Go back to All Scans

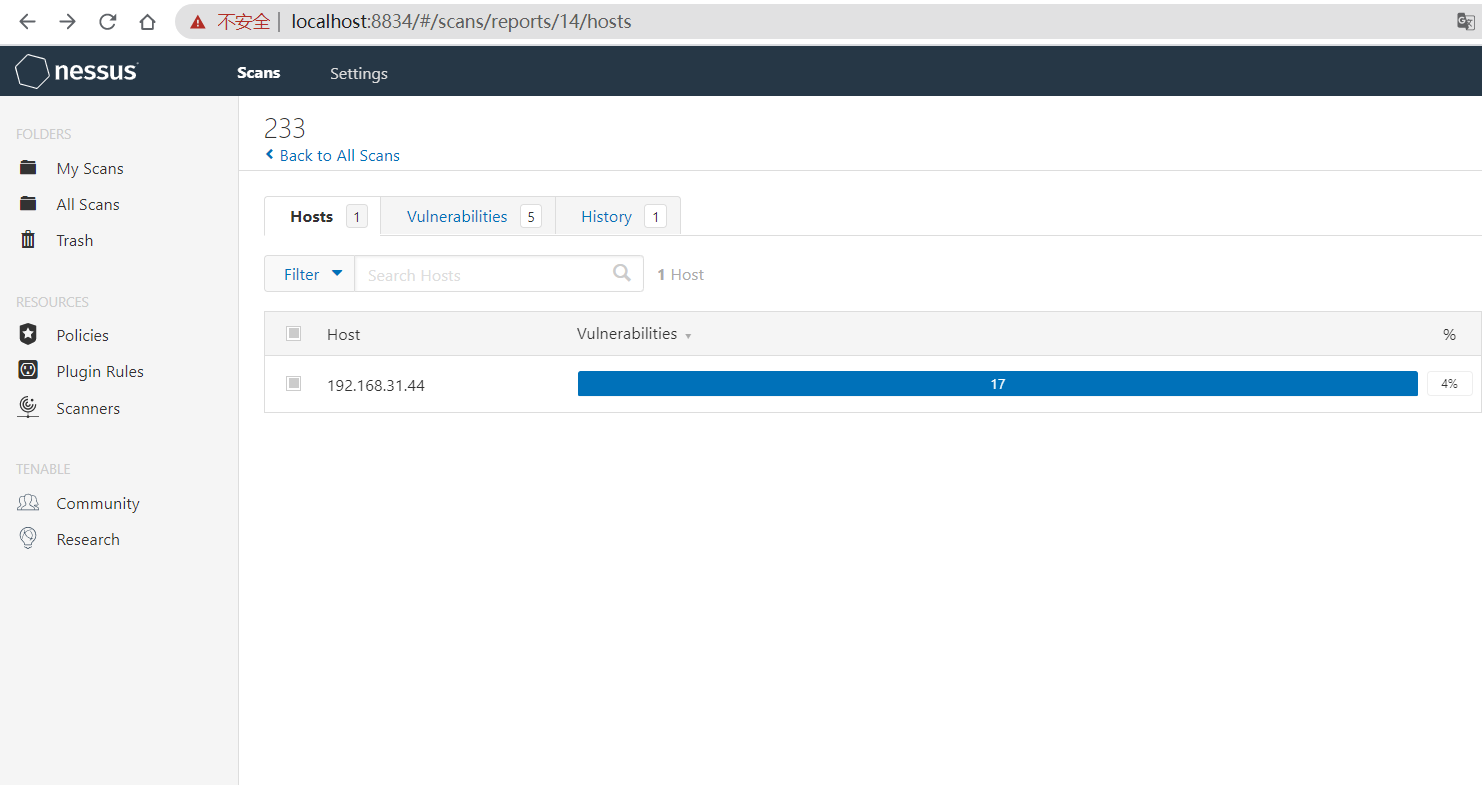tap(332, 155)
